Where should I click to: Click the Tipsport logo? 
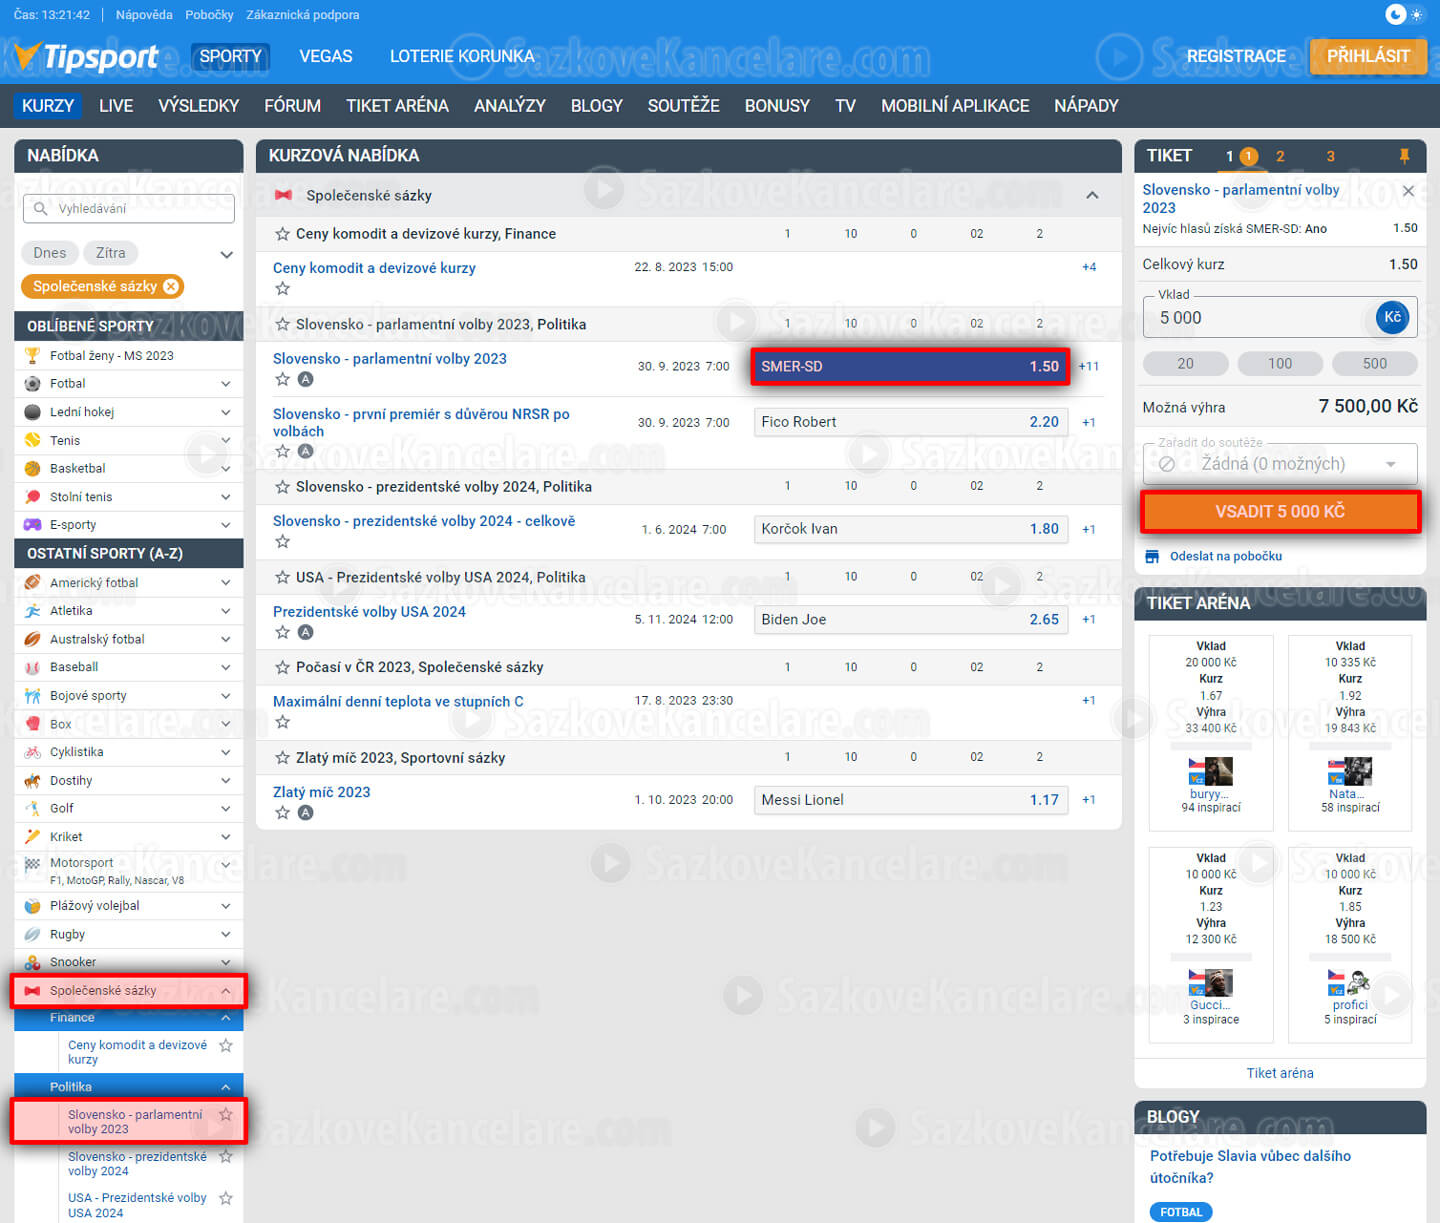pos(88,57)
